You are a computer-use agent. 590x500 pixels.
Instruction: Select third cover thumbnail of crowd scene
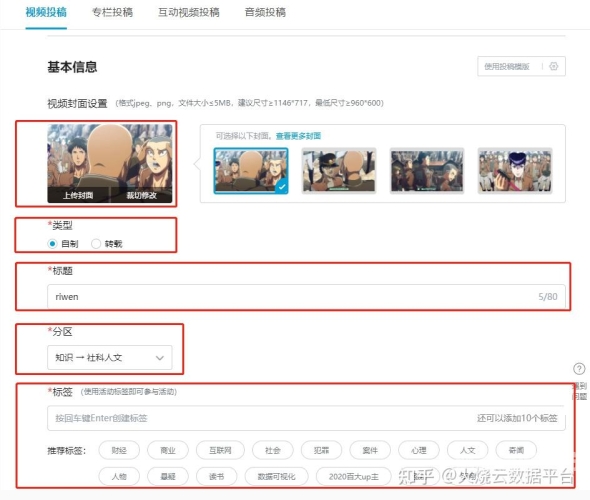pos(427,171)
